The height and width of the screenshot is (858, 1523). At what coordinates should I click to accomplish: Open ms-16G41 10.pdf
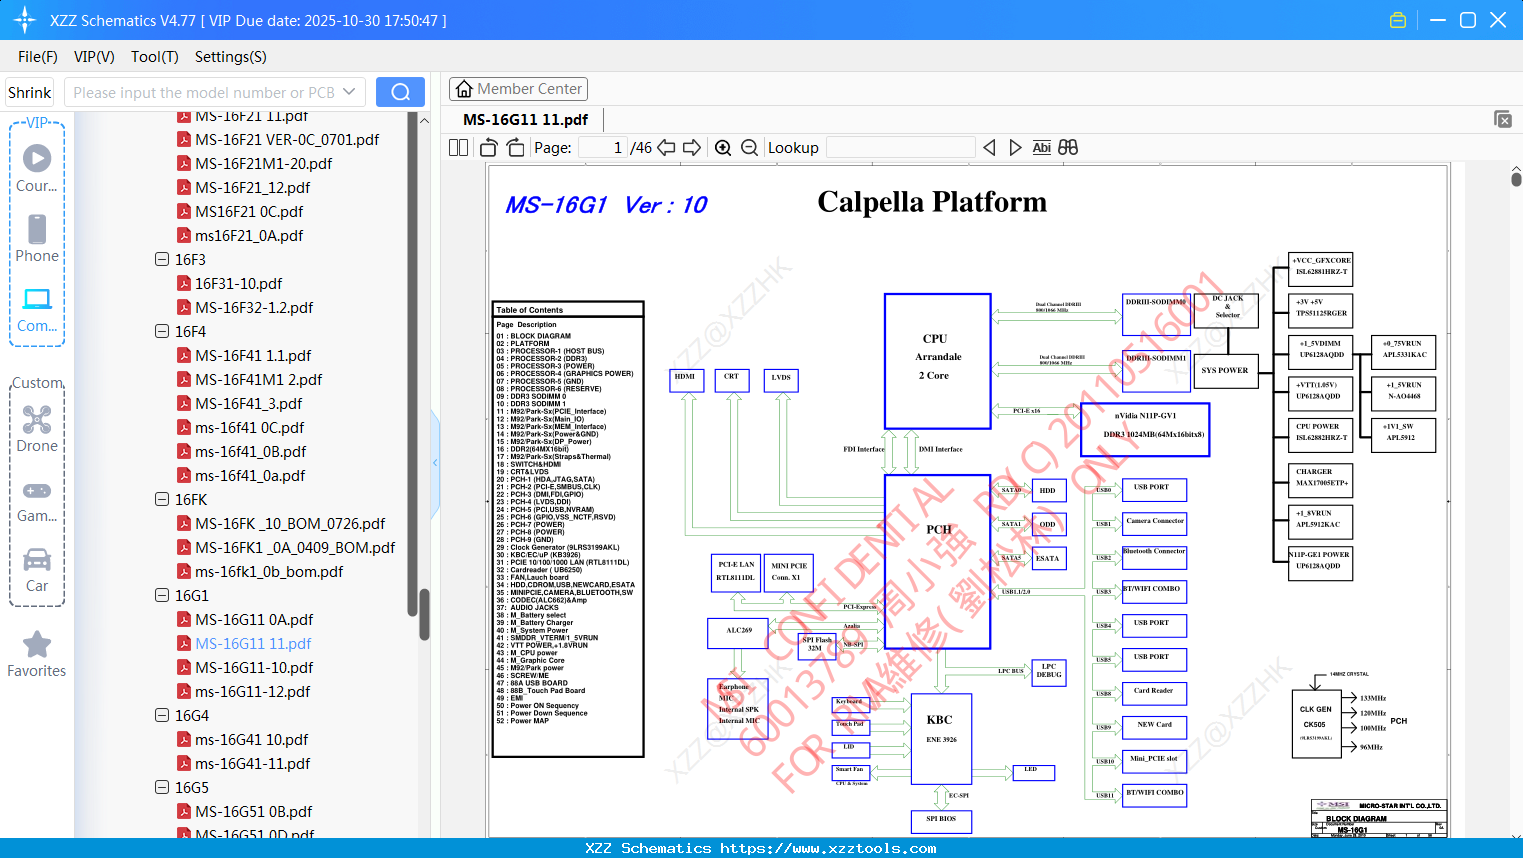(252, 739)
